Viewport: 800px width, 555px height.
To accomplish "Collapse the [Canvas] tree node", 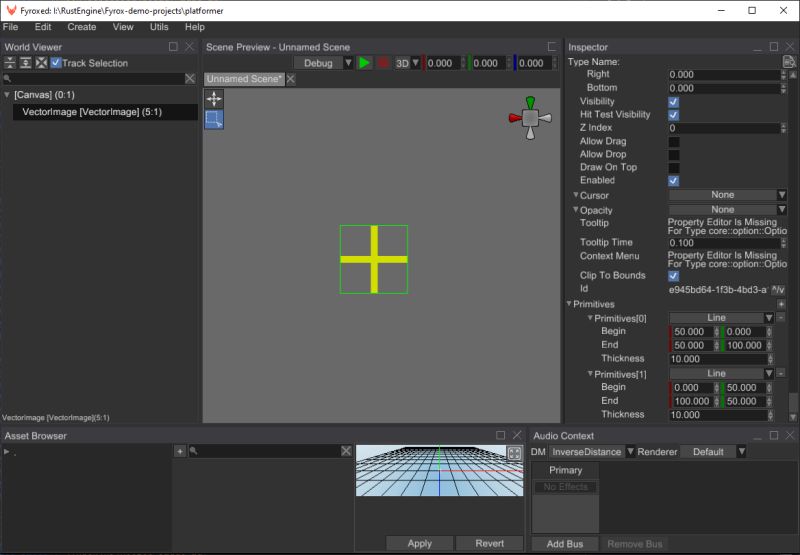I will click(7, 95).
